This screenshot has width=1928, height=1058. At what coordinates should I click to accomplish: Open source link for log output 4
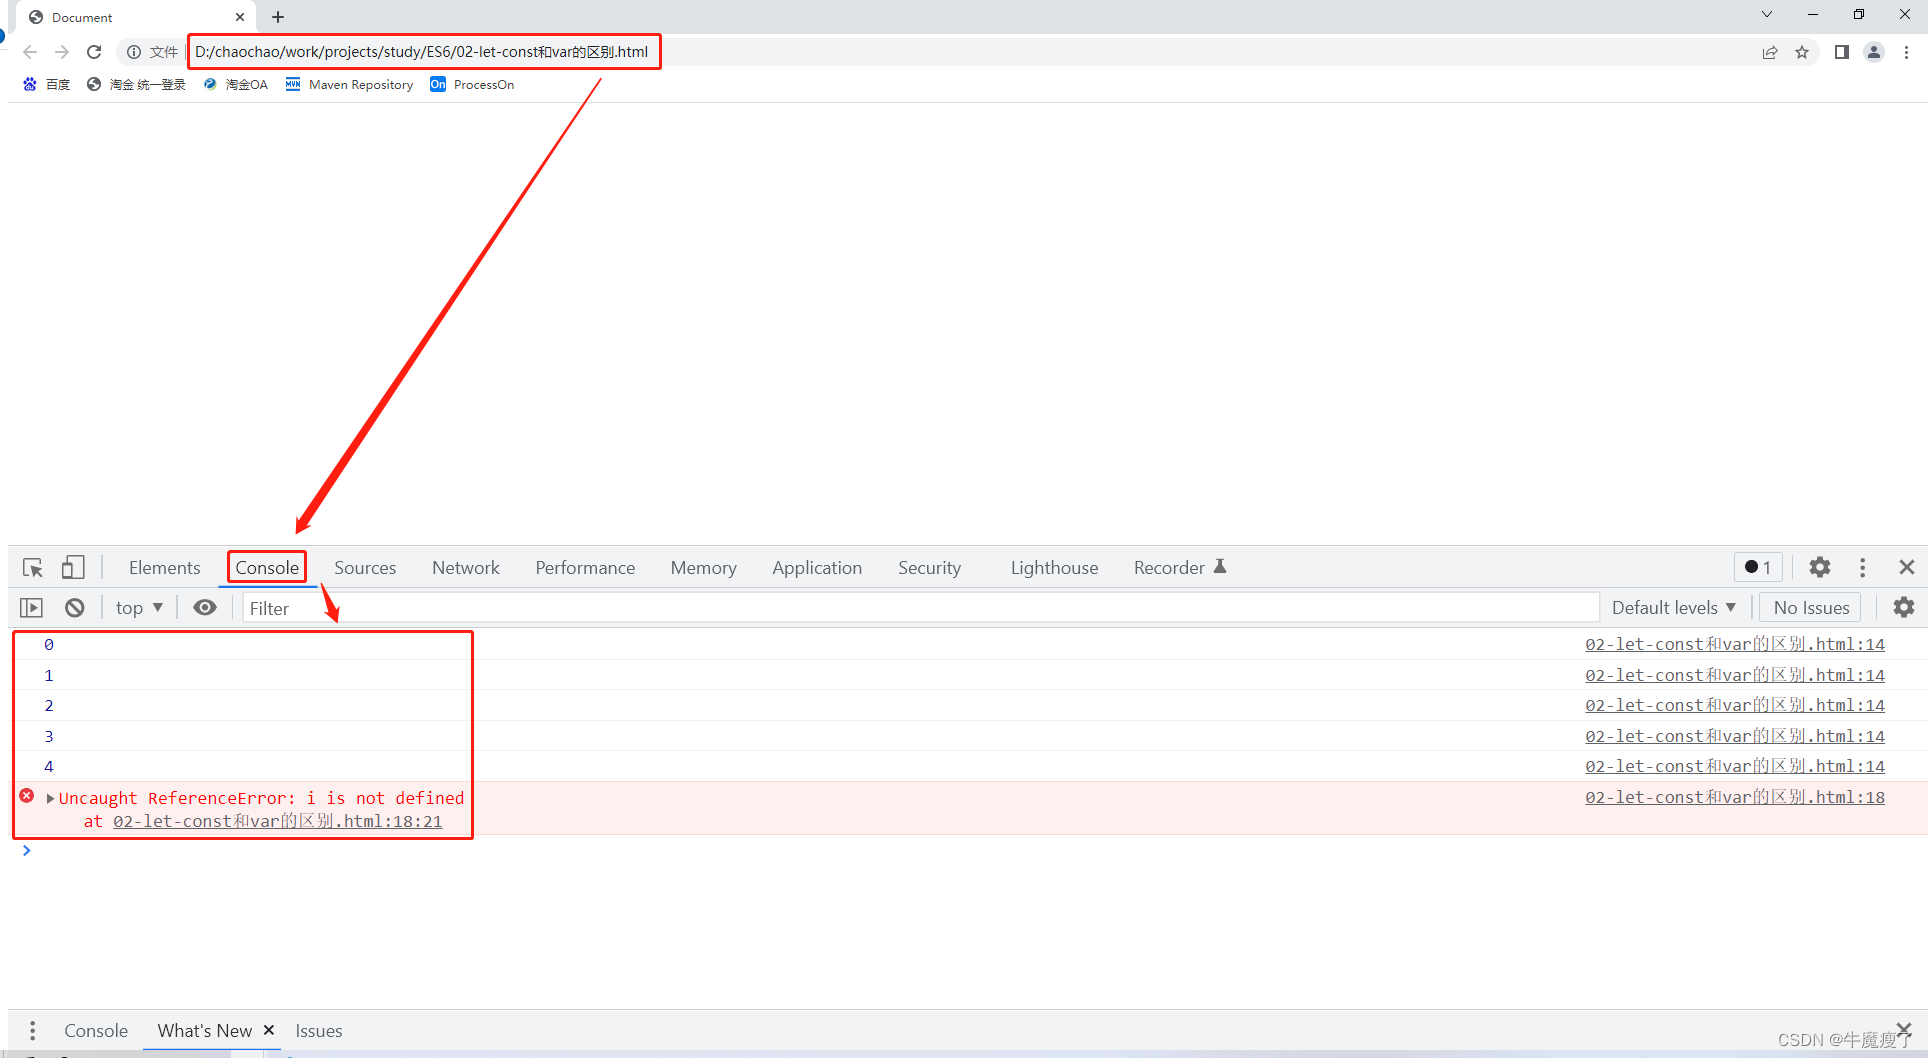(x=1734, y=767)
